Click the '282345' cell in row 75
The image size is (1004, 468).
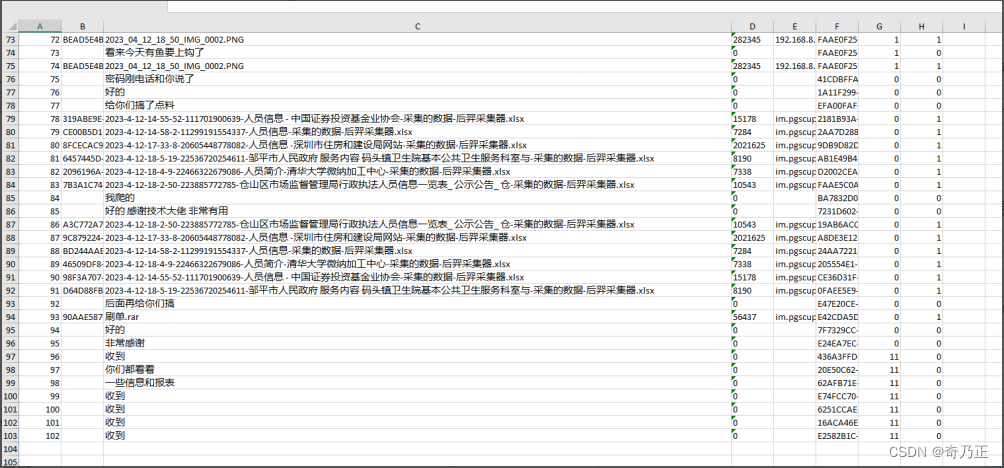click(x=752, y=66)
